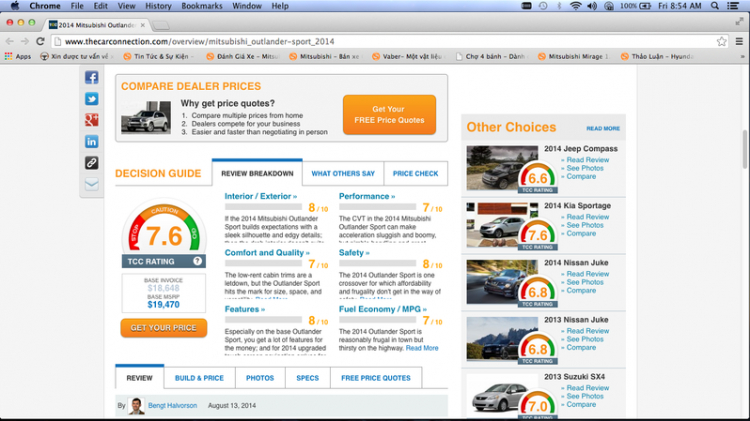Click the page vertical scrollbar
Image resolution: width=750 pixels, height=421 pixels.
tap(745, 149)
